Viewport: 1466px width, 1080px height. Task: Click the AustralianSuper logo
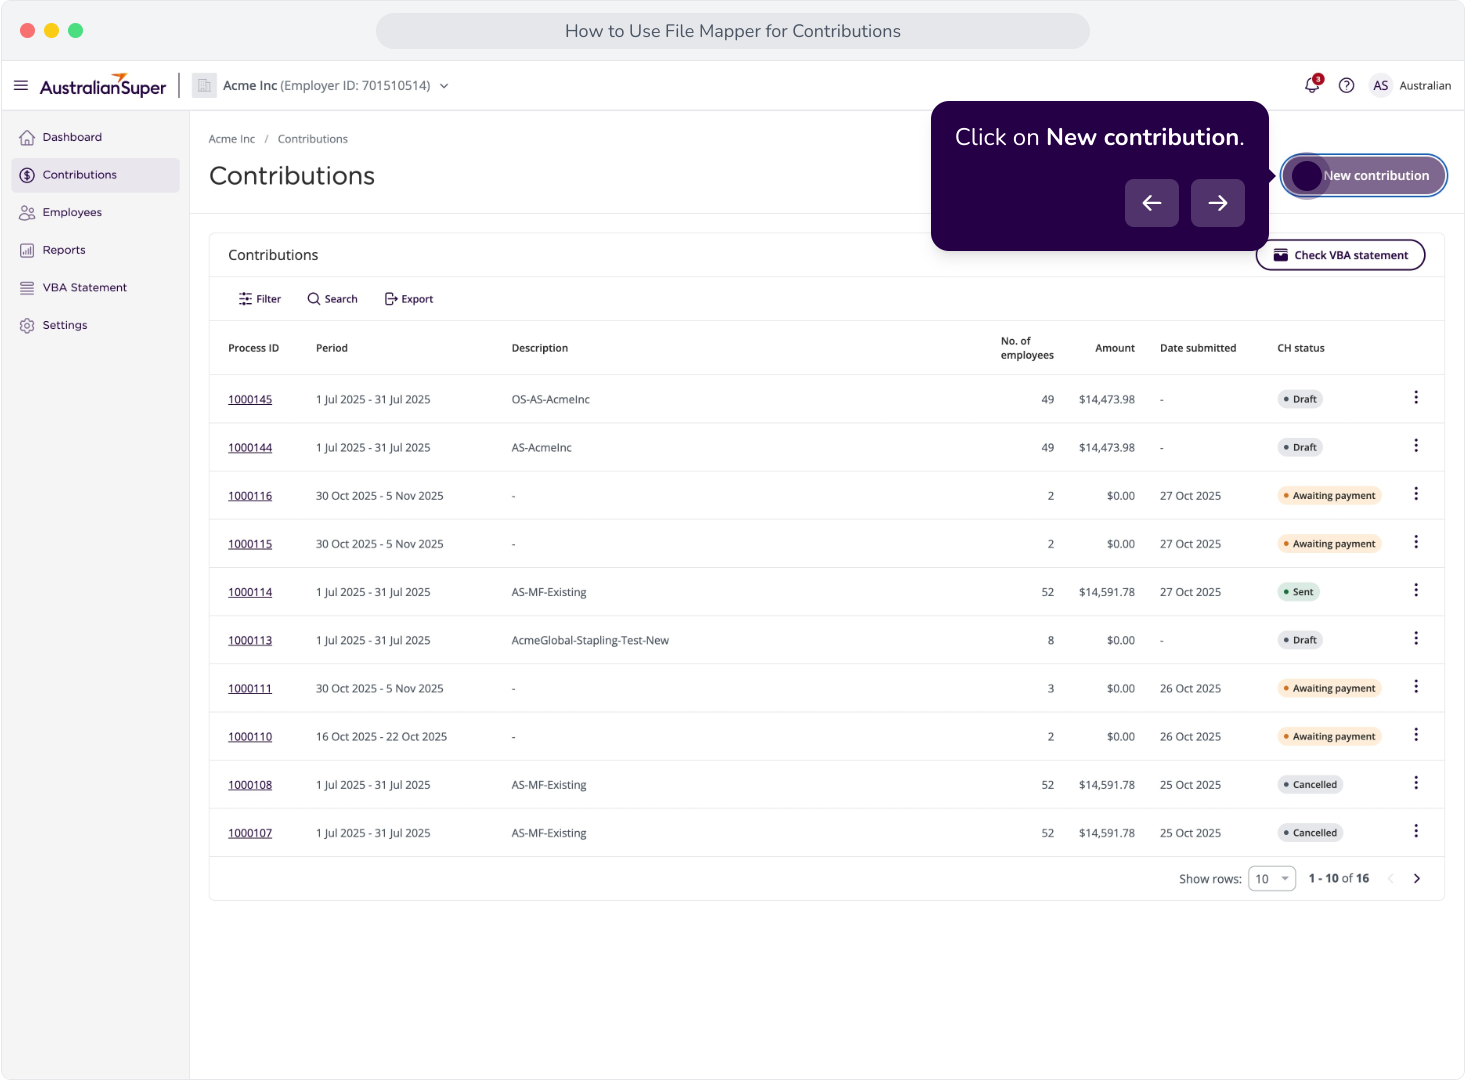pyautogui.click(x=103, y=86)
